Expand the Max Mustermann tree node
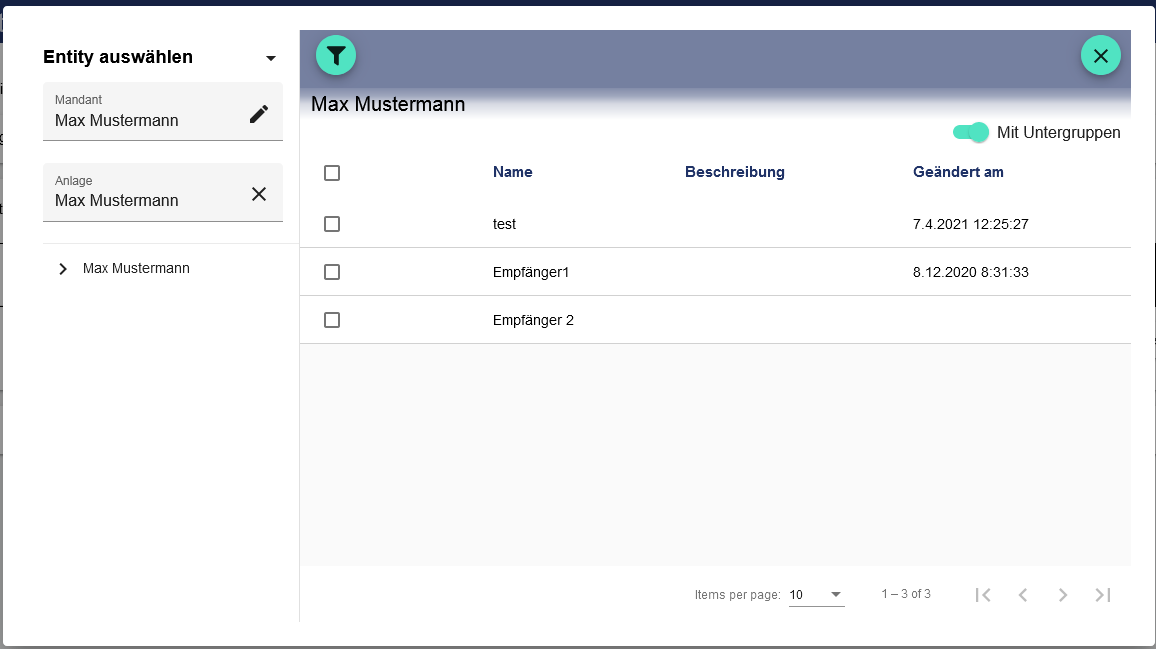 pyautogui.click(x=63, y=269)
